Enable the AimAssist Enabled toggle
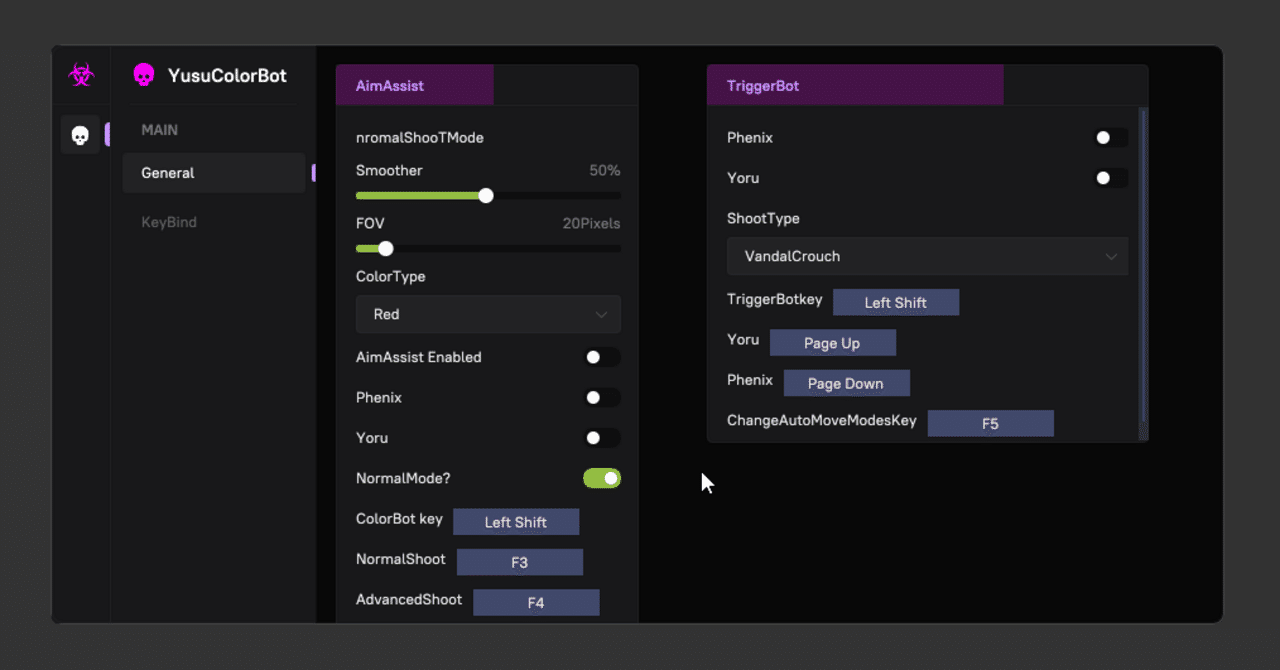 (602, 357)
